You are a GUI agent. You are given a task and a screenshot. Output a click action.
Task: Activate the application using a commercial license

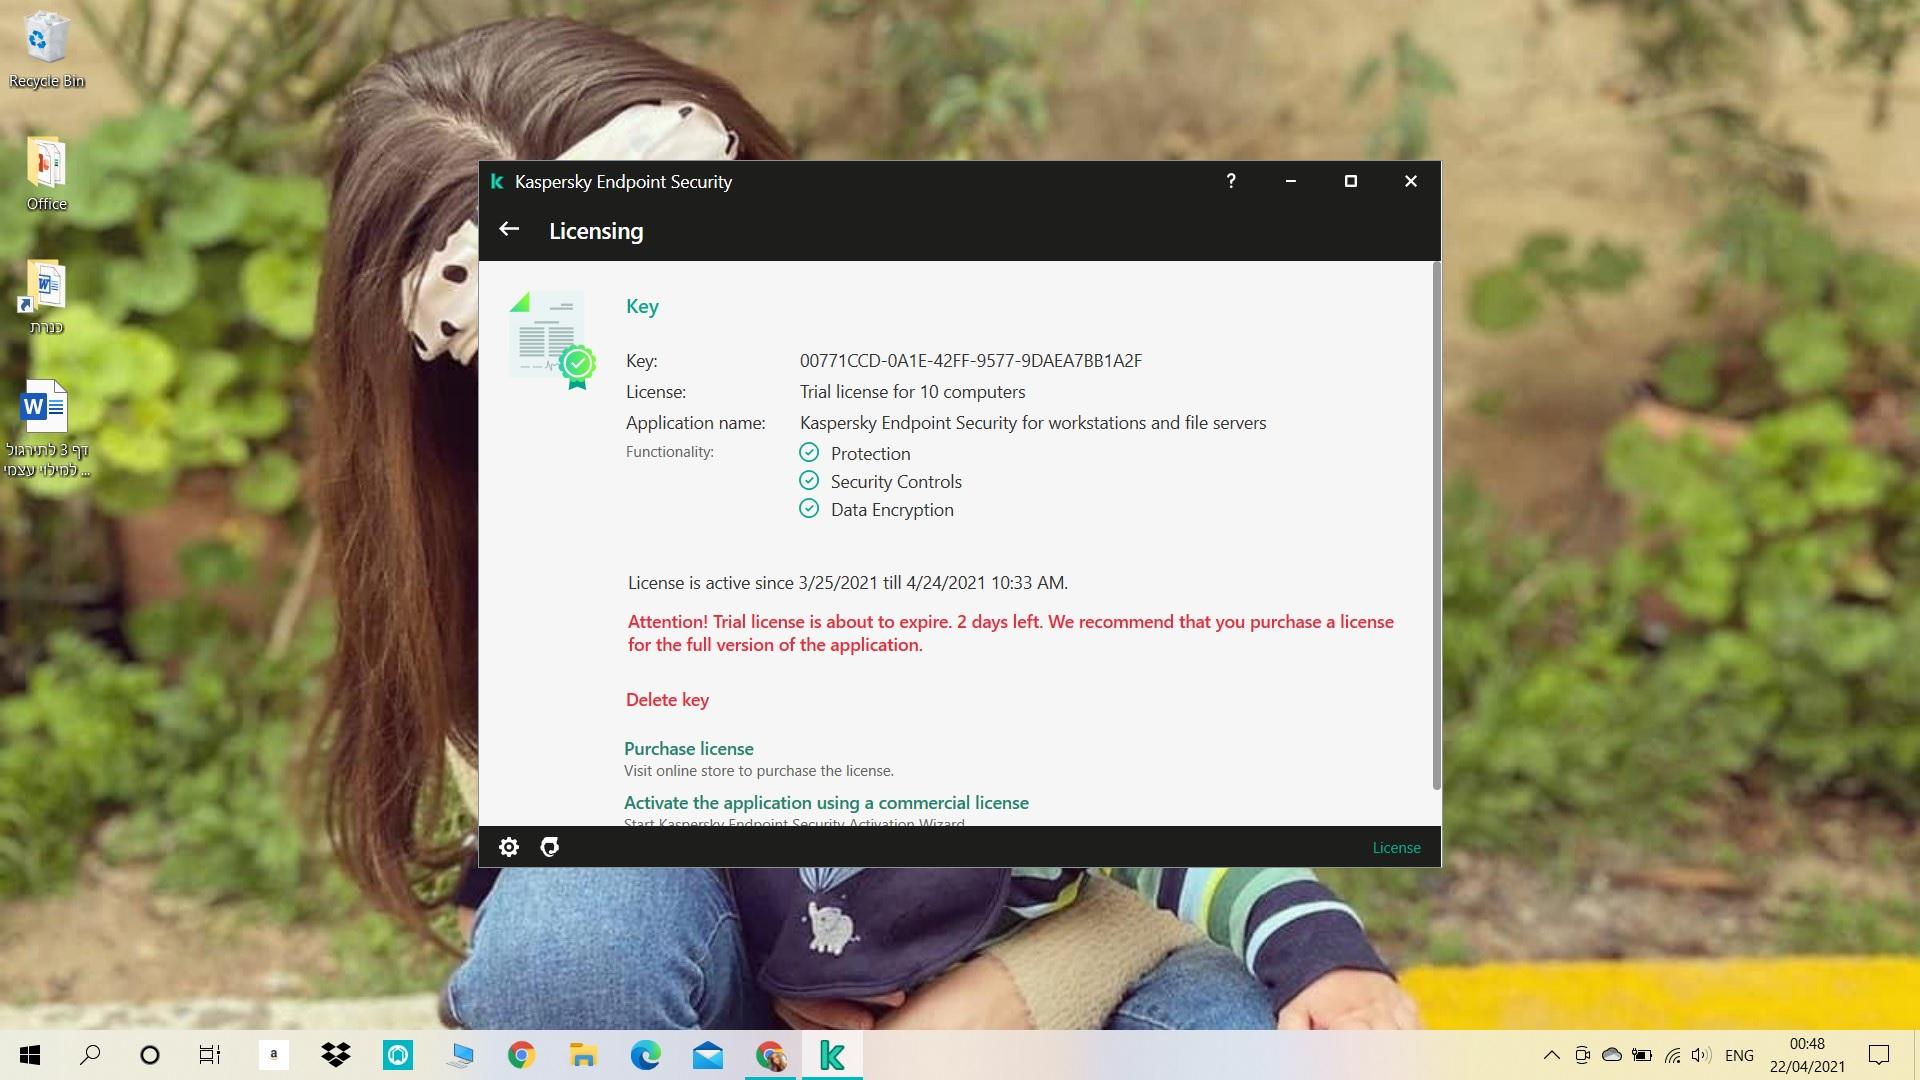pyautogui.click(x=826, y=803)
